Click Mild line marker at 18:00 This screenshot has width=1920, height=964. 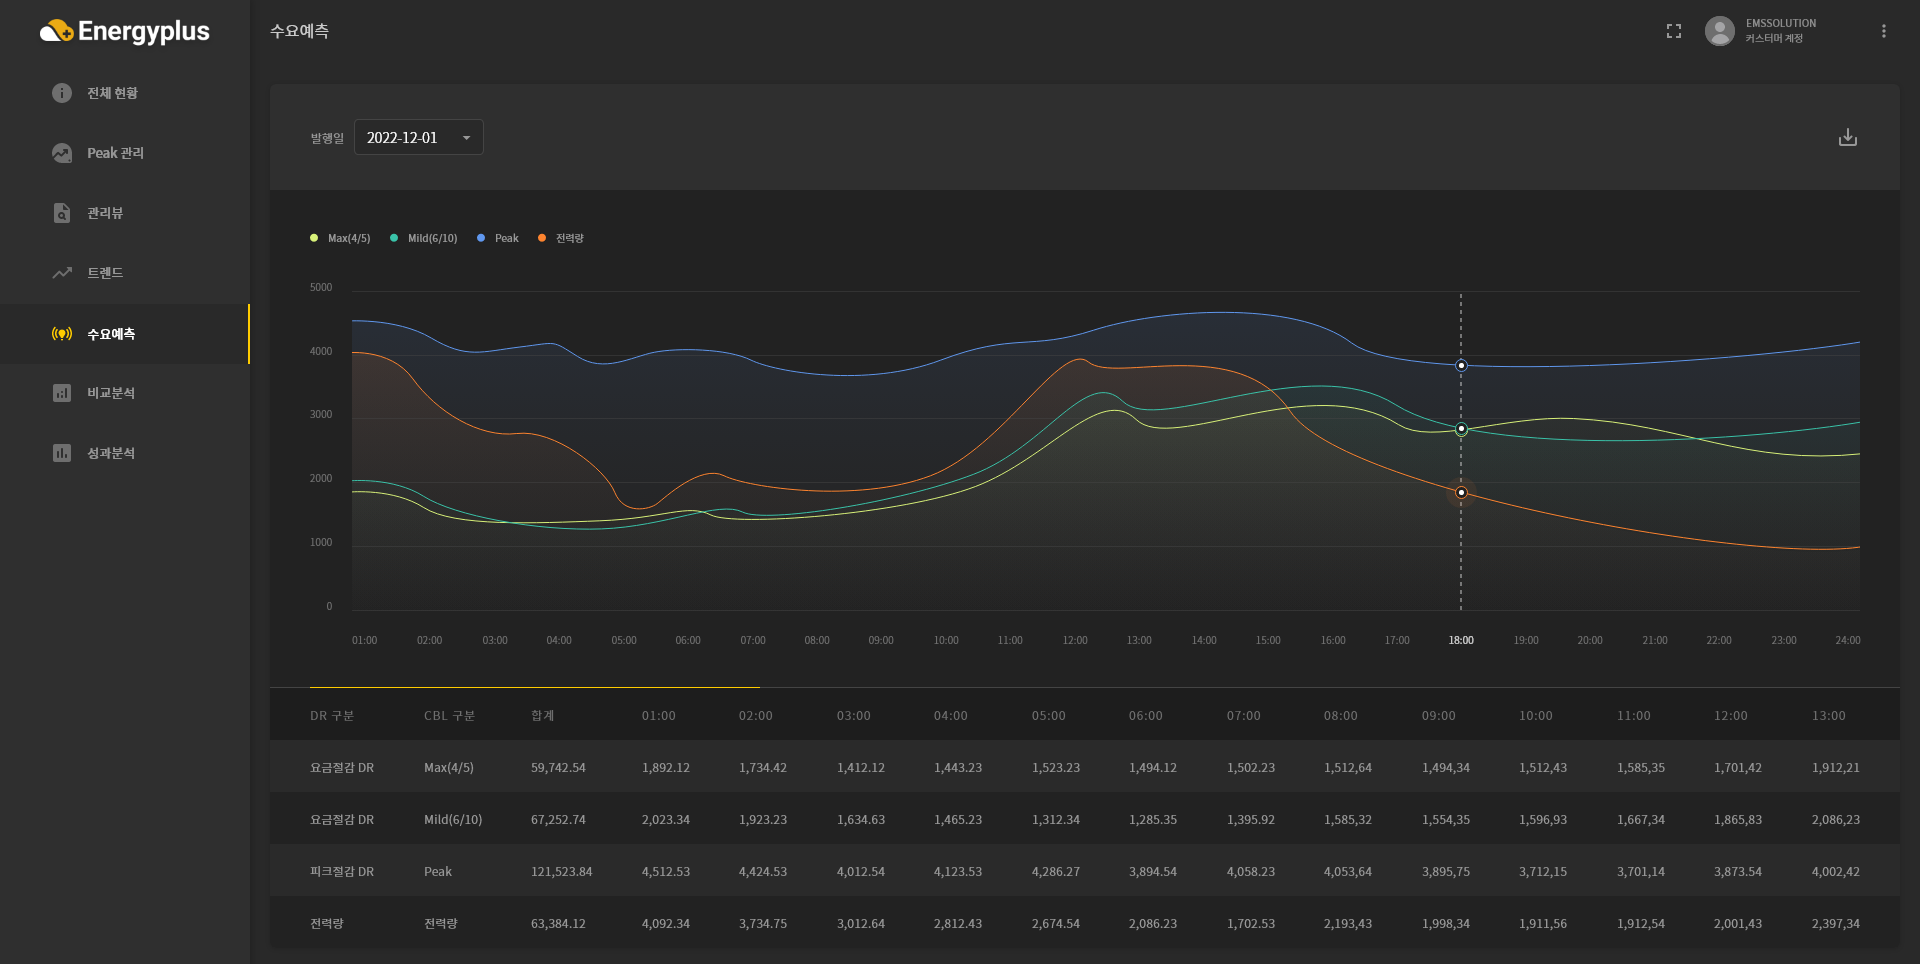click(1461, 429)
